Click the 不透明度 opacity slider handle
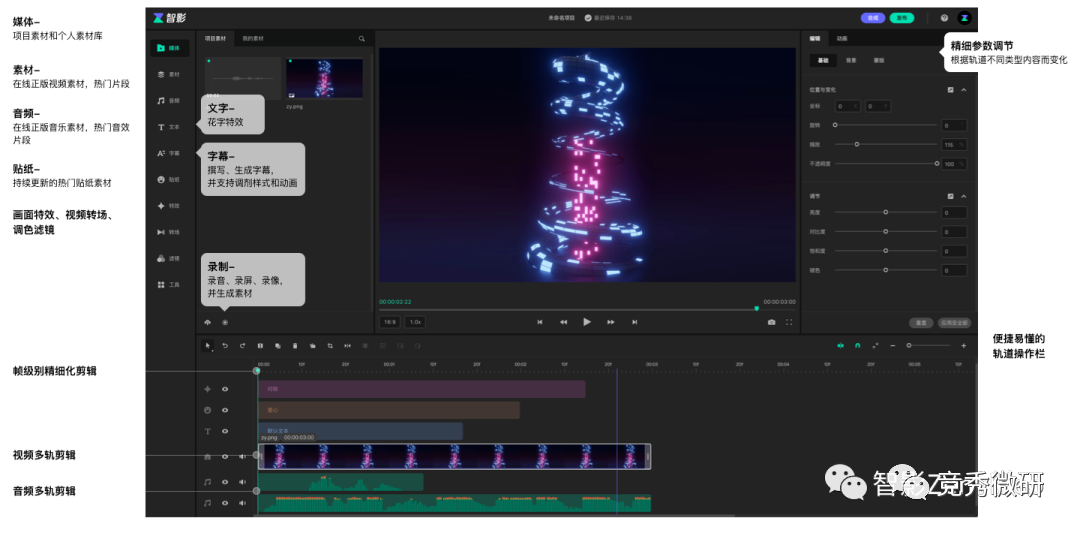1080x533 pixels. click(937, 163)
